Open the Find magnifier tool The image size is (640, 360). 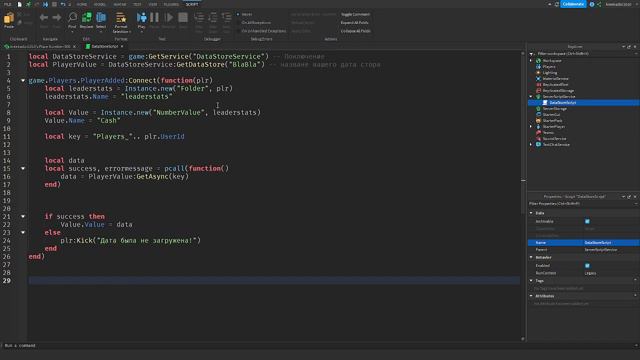coord(72,17)
